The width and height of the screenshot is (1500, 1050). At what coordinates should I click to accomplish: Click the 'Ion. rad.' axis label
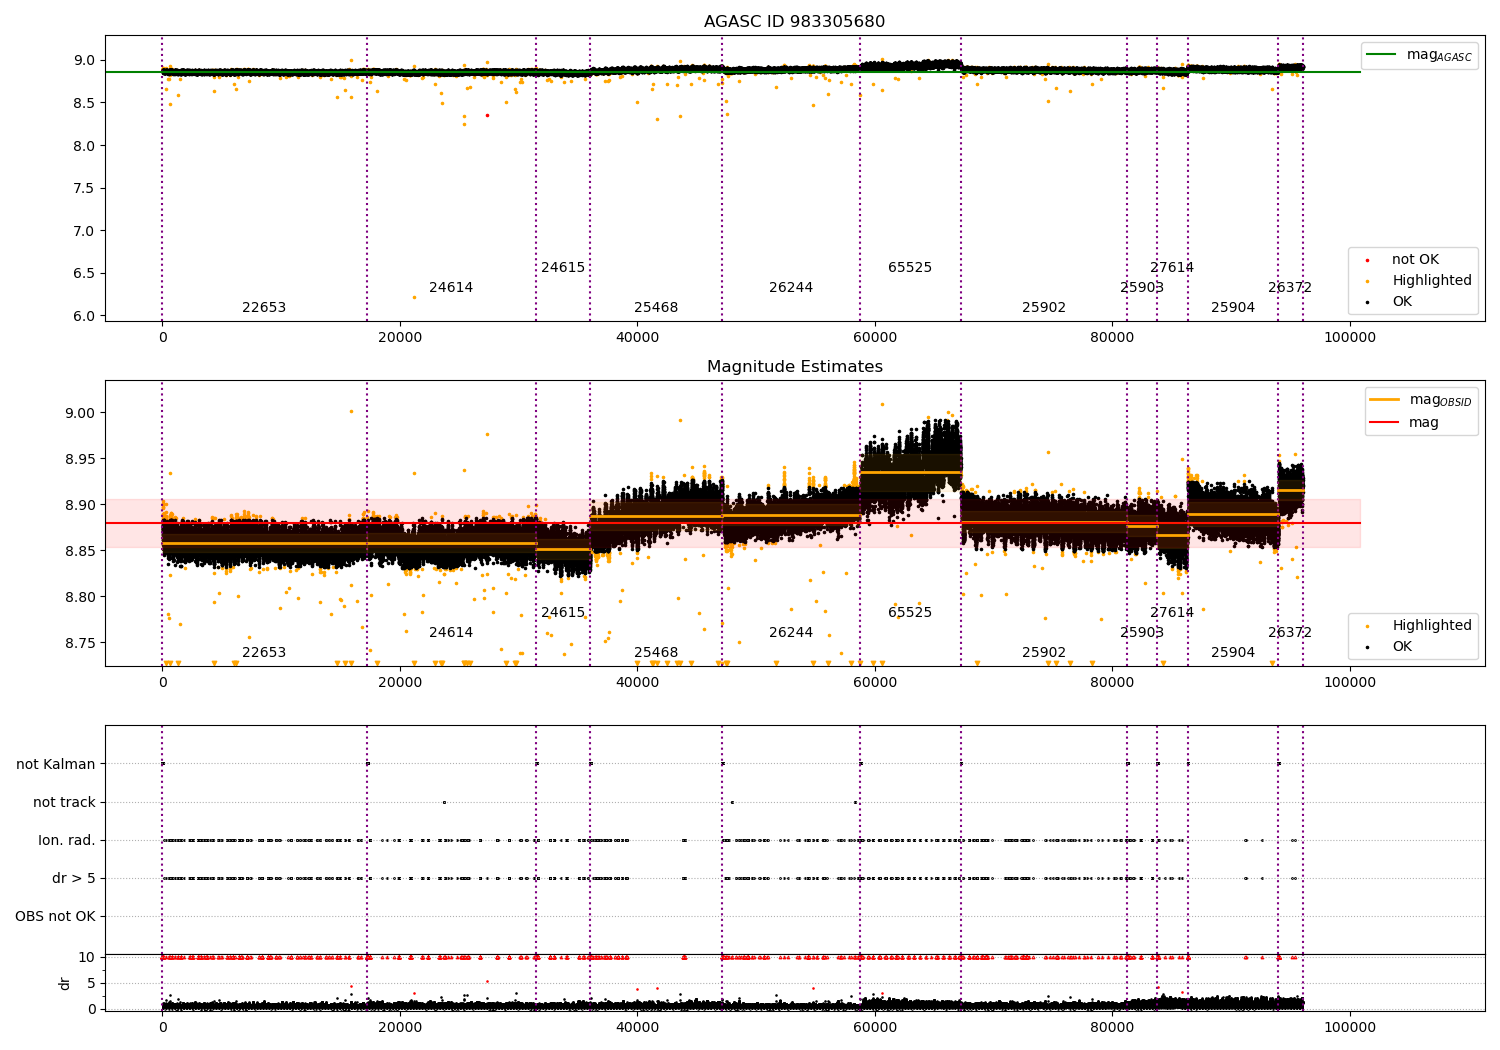67,840
